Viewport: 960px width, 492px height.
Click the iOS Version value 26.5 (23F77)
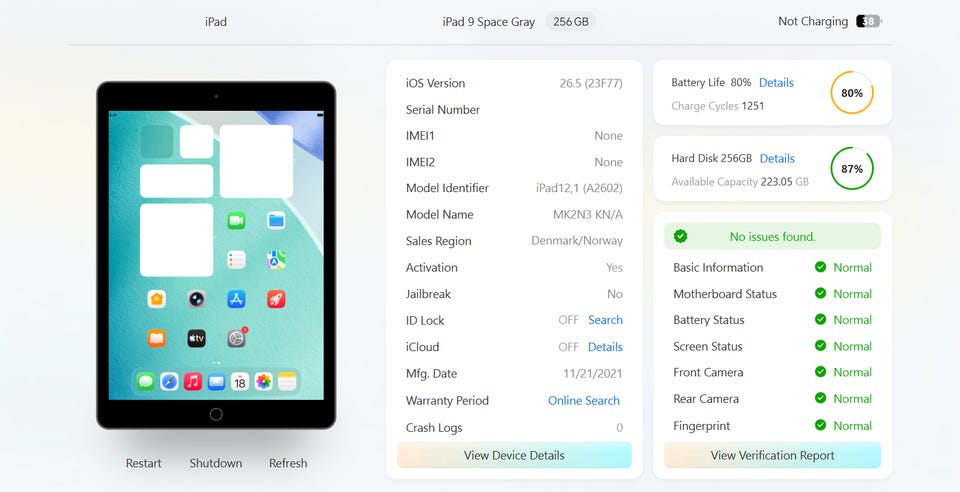(591, 83)
